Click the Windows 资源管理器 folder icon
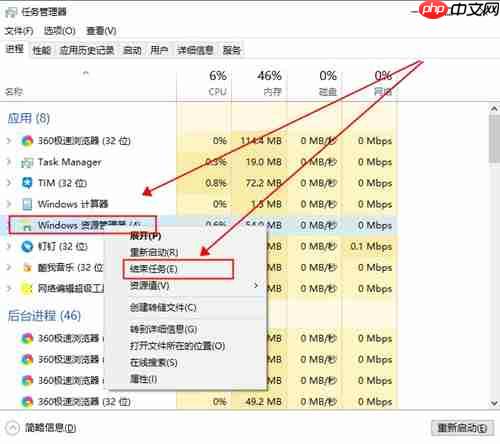 pyautogui.click(x=27, y=226)
